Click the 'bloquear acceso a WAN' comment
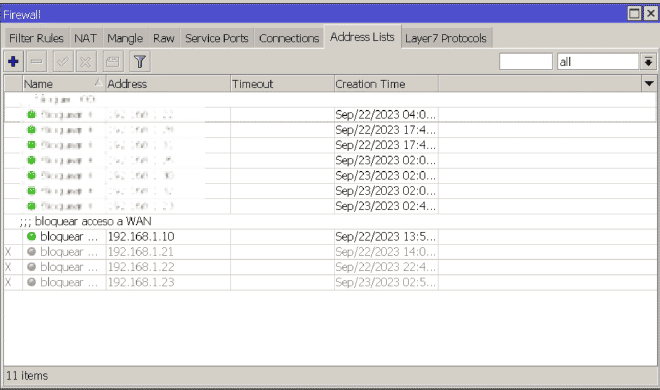 tap(85, 221)
